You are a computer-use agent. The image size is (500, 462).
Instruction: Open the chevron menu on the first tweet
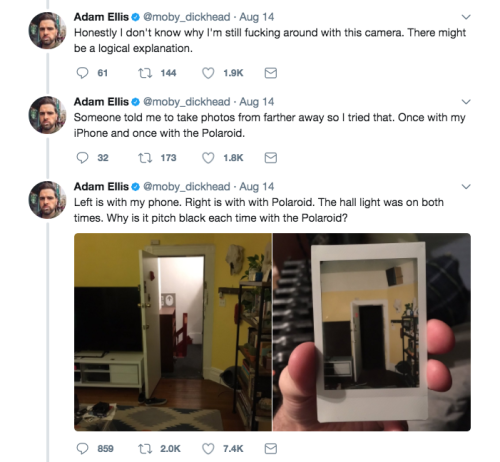pos(466,17)
